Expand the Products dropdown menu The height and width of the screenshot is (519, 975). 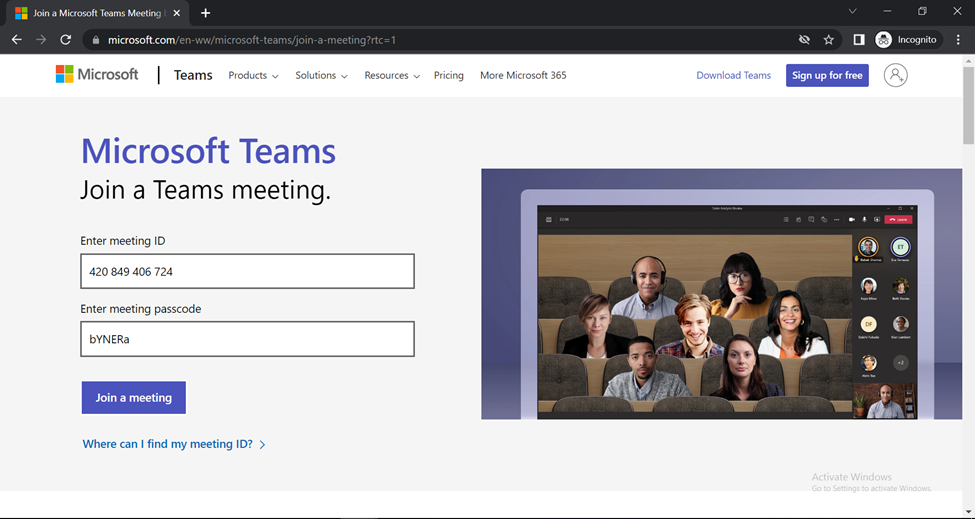pos(253,75)
